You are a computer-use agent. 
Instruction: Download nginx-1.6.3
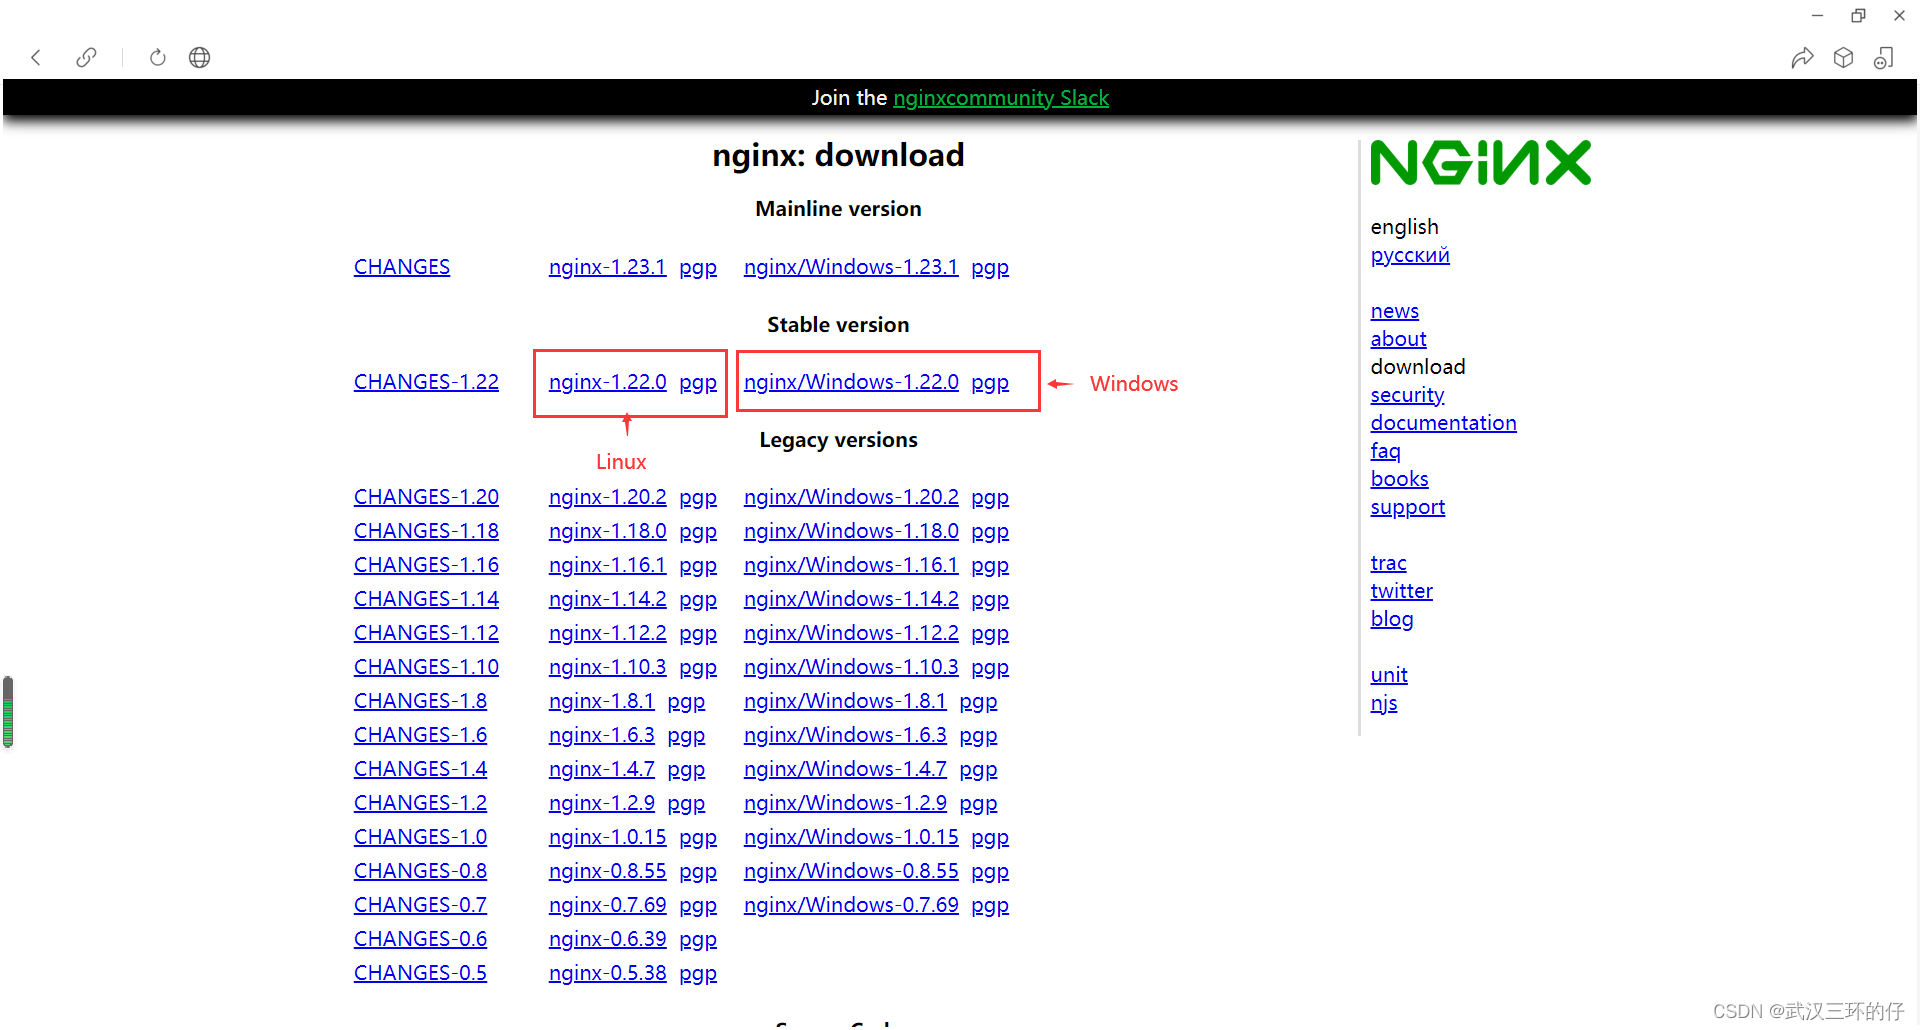[601, 735]
